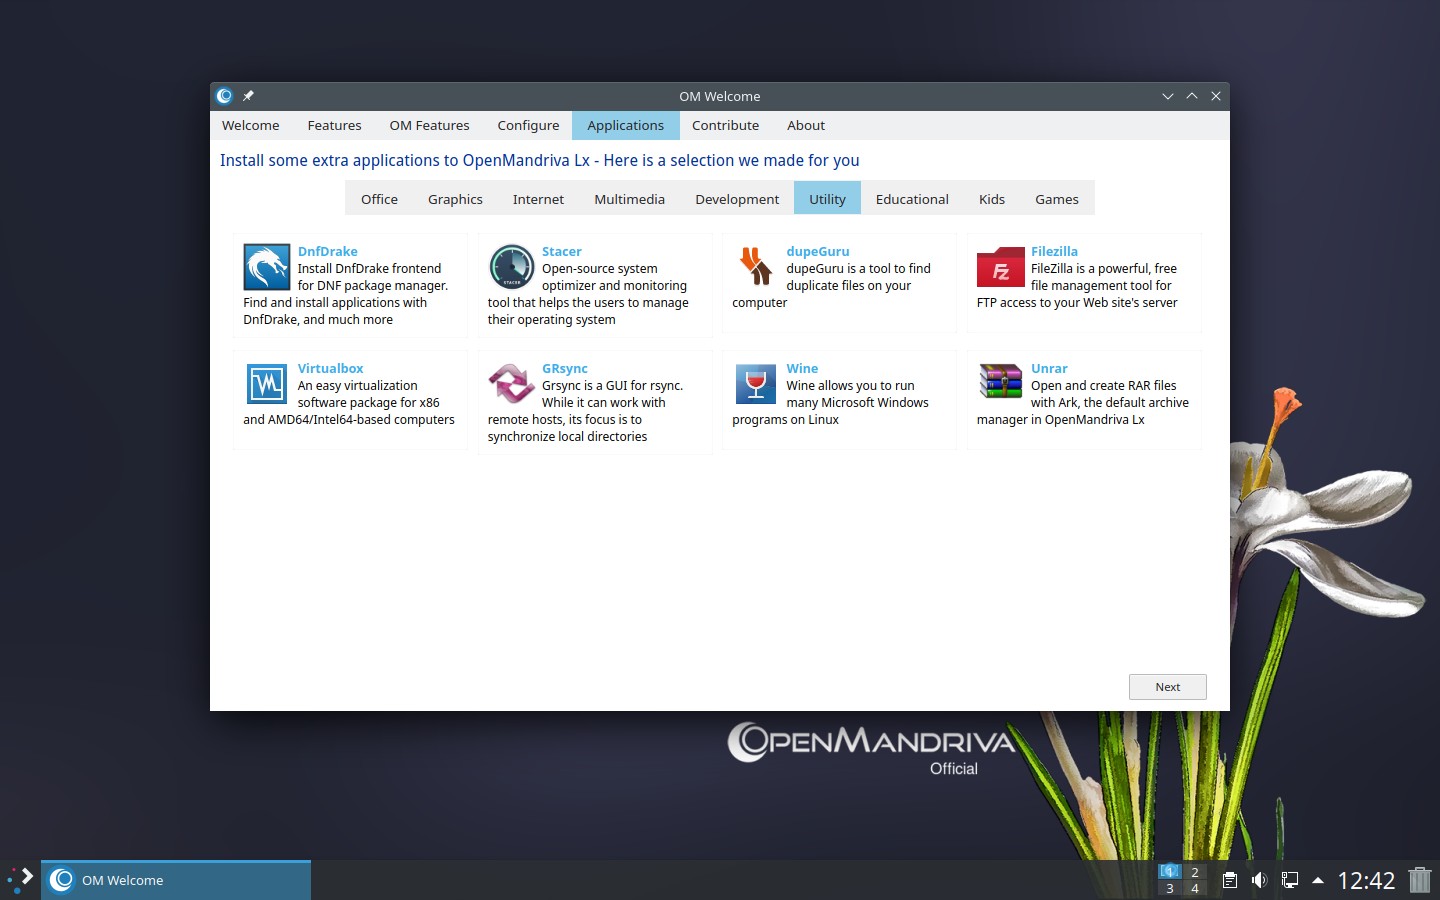The height and width of the screenshot is (900, 1440).
Task: Show the Games applications category
Action: click(x=1057, y=199)
